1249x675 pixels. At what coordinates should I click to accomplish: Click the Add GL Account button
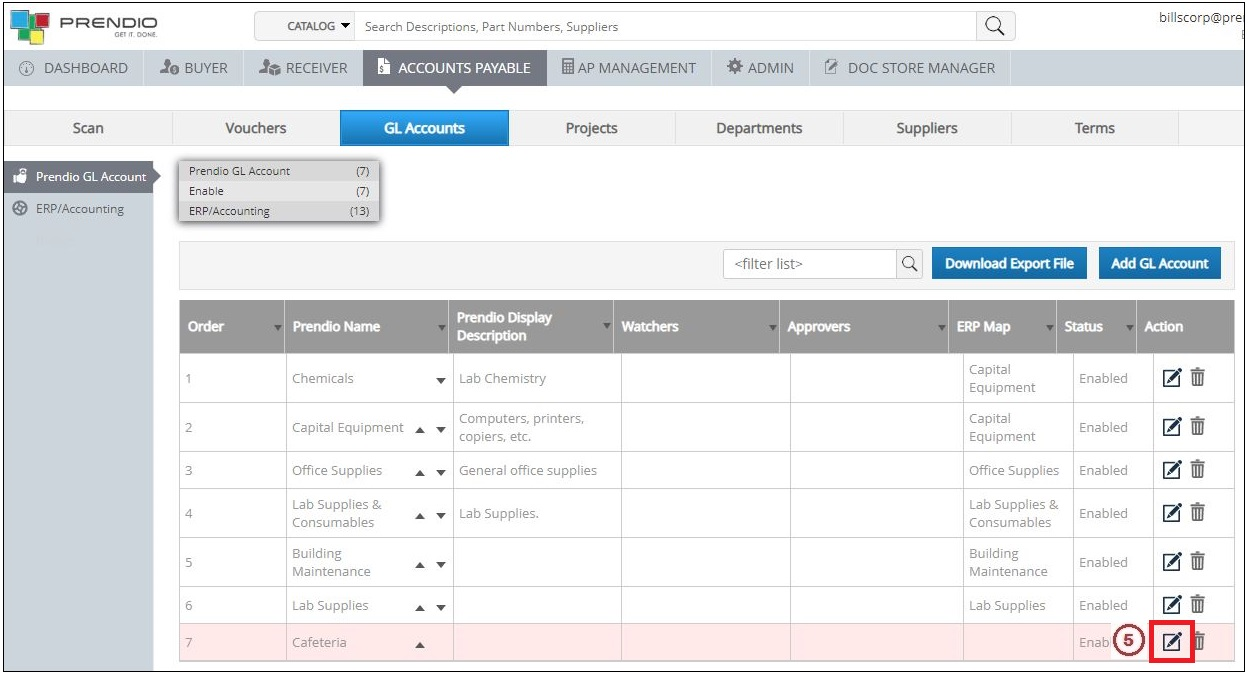coord(1159,263)
